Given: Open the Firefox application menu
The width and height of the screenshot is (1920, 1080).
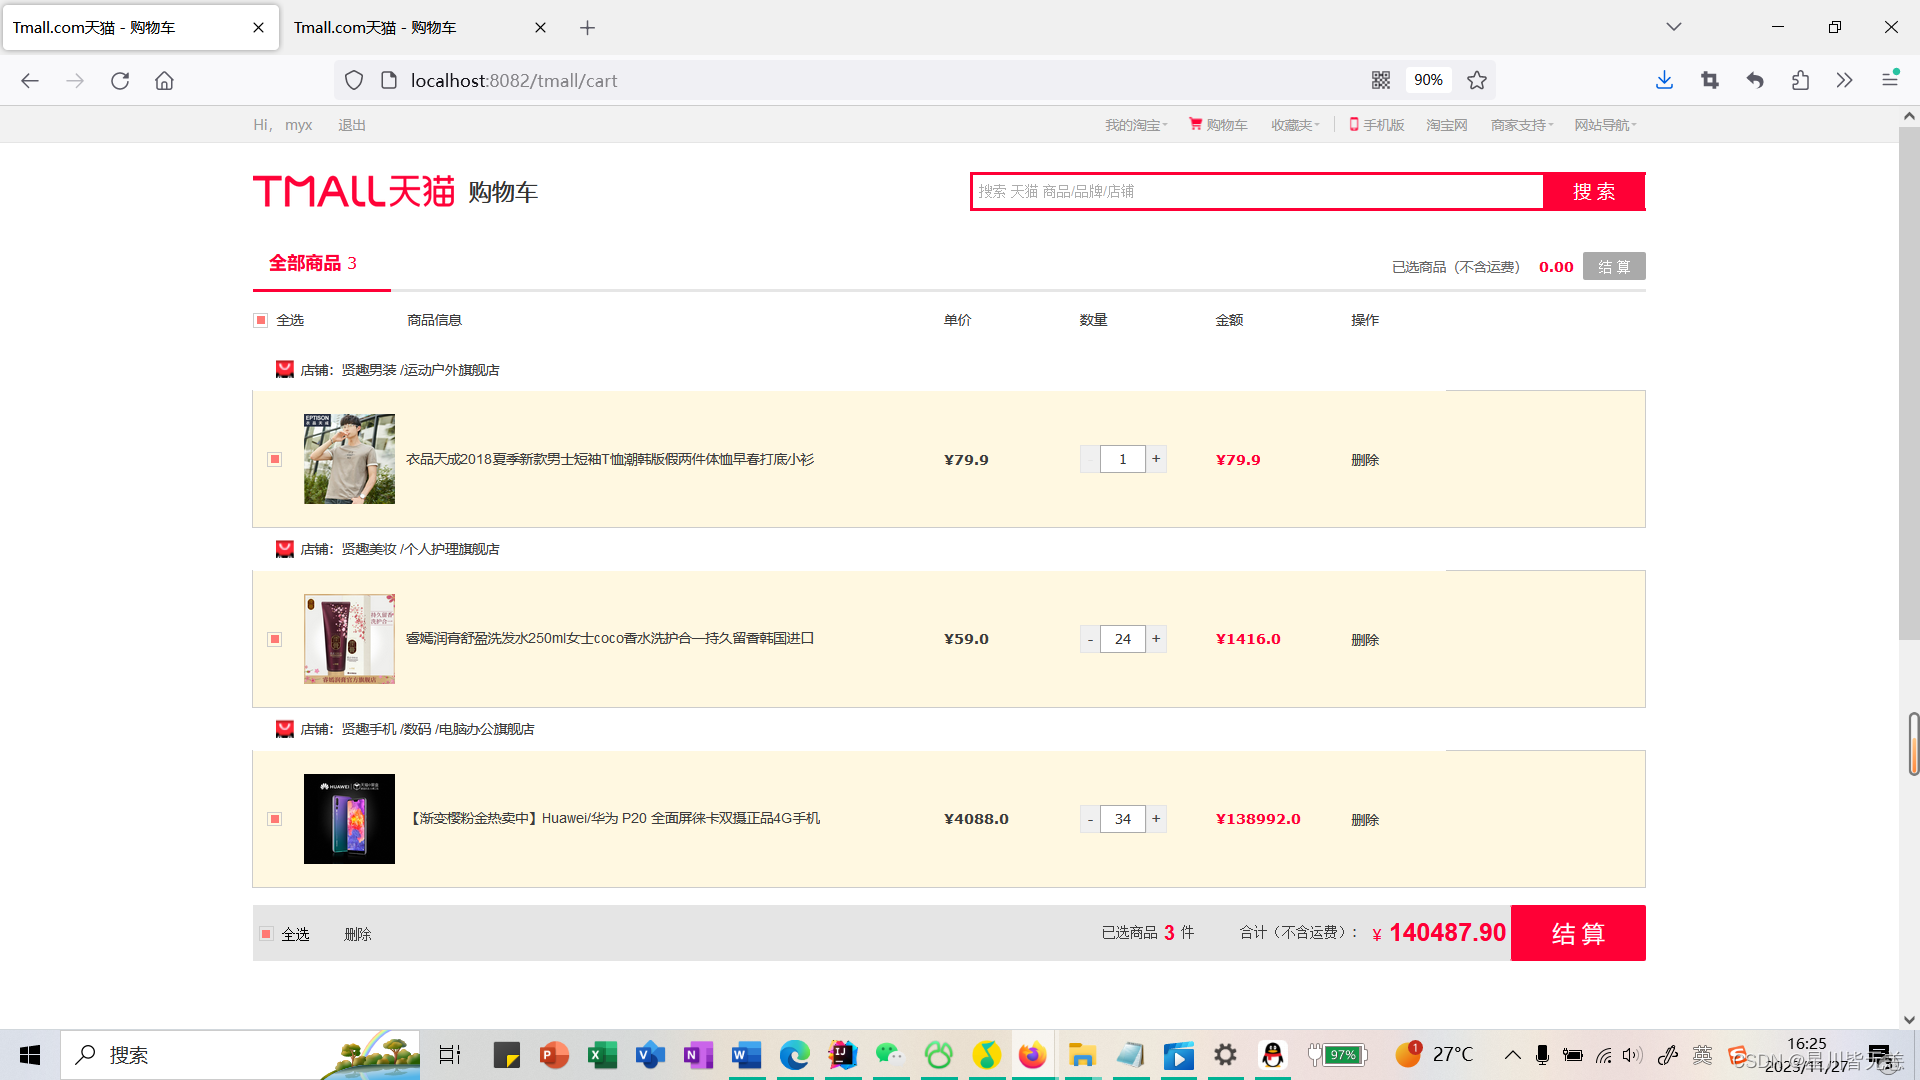Looking at the screenshot, I should 1890,79.
